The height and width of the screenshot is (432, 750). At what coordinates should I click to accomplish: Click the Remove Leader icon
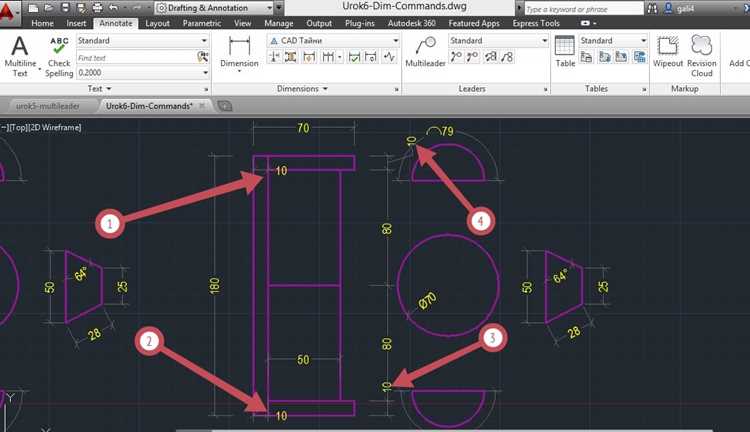[473, 57]
